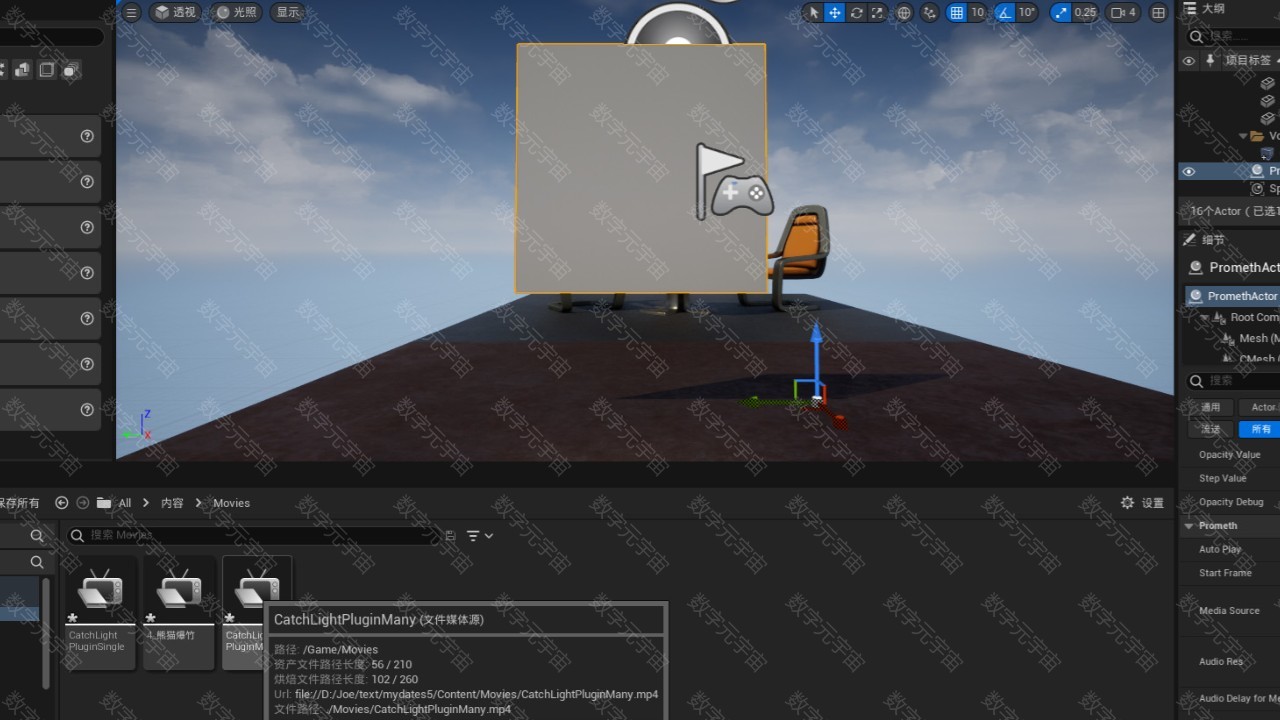Click the Start Frame property label
This screenshot has height=720, width=1280.
point(1225,573)
